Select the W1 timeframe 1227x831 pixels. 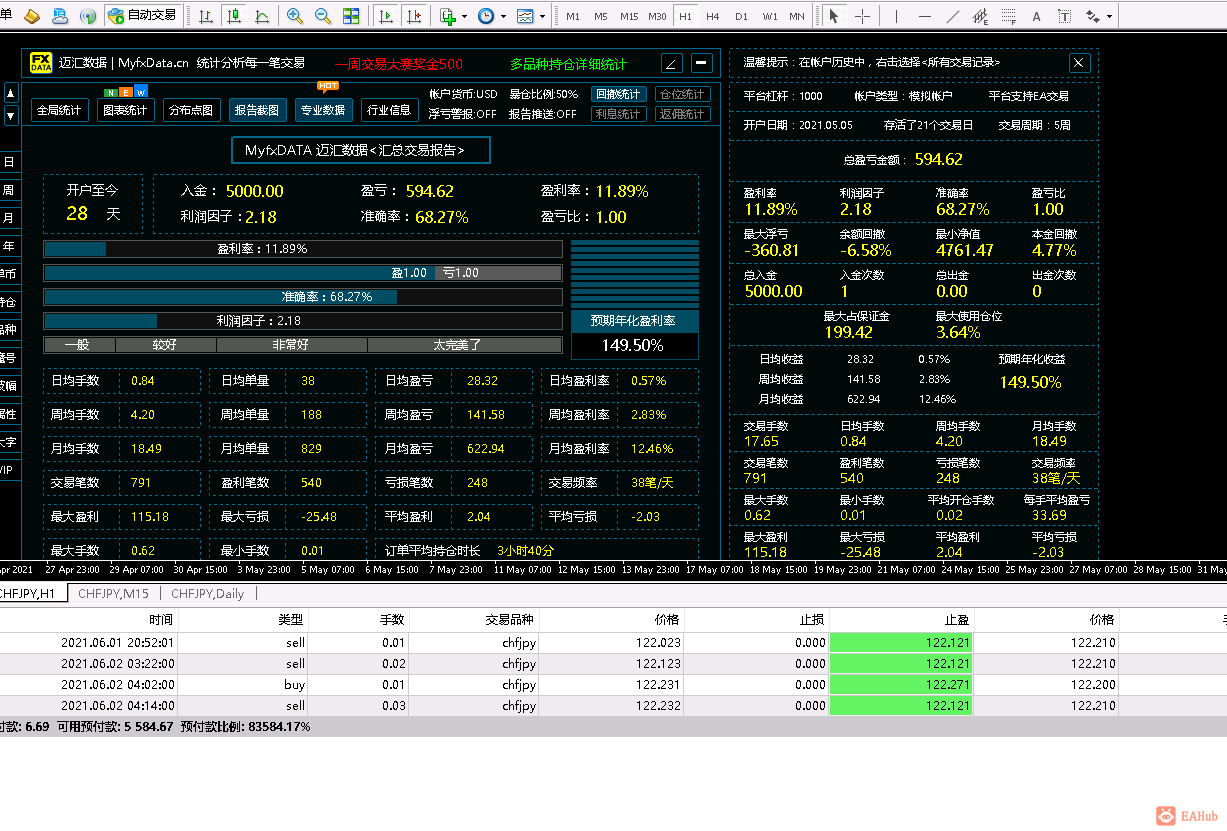pos(769,16)
